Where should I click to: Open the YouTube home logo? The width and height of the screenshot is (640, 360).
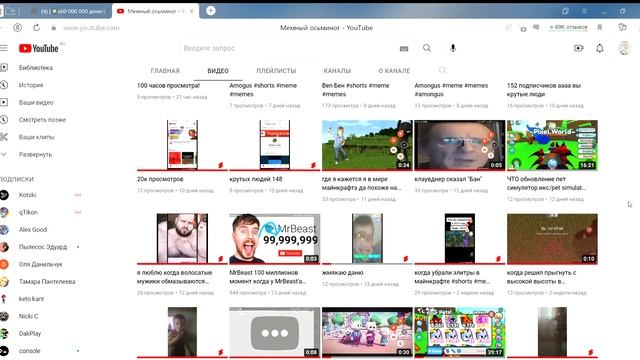39,48
